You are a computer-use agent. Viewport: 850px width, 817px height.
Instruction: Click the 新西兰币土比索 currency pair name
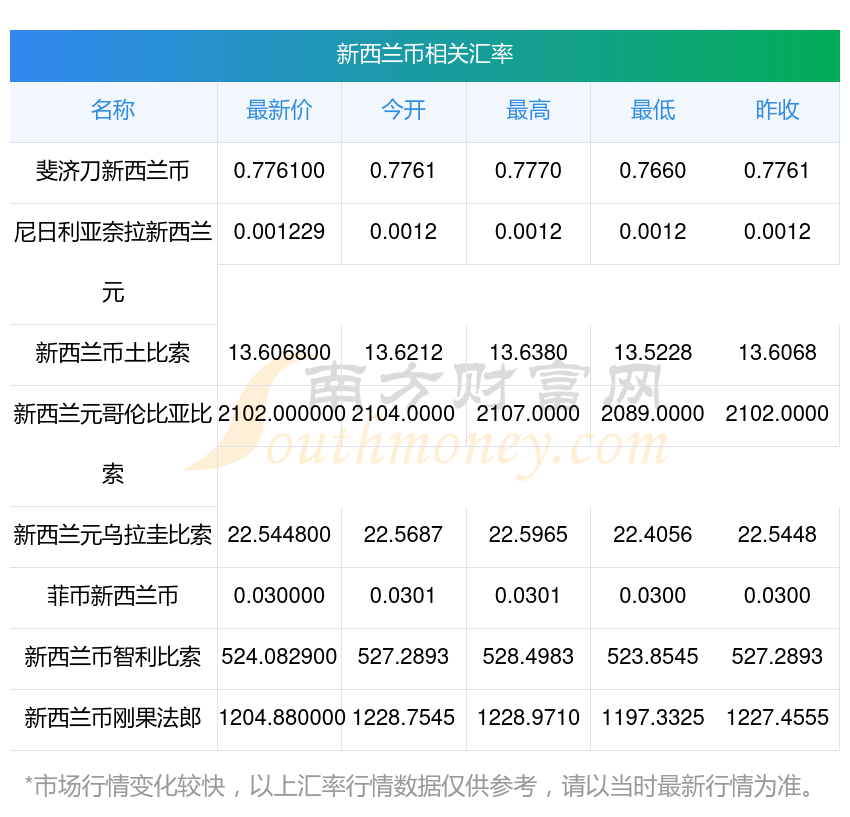pos(113,353)
